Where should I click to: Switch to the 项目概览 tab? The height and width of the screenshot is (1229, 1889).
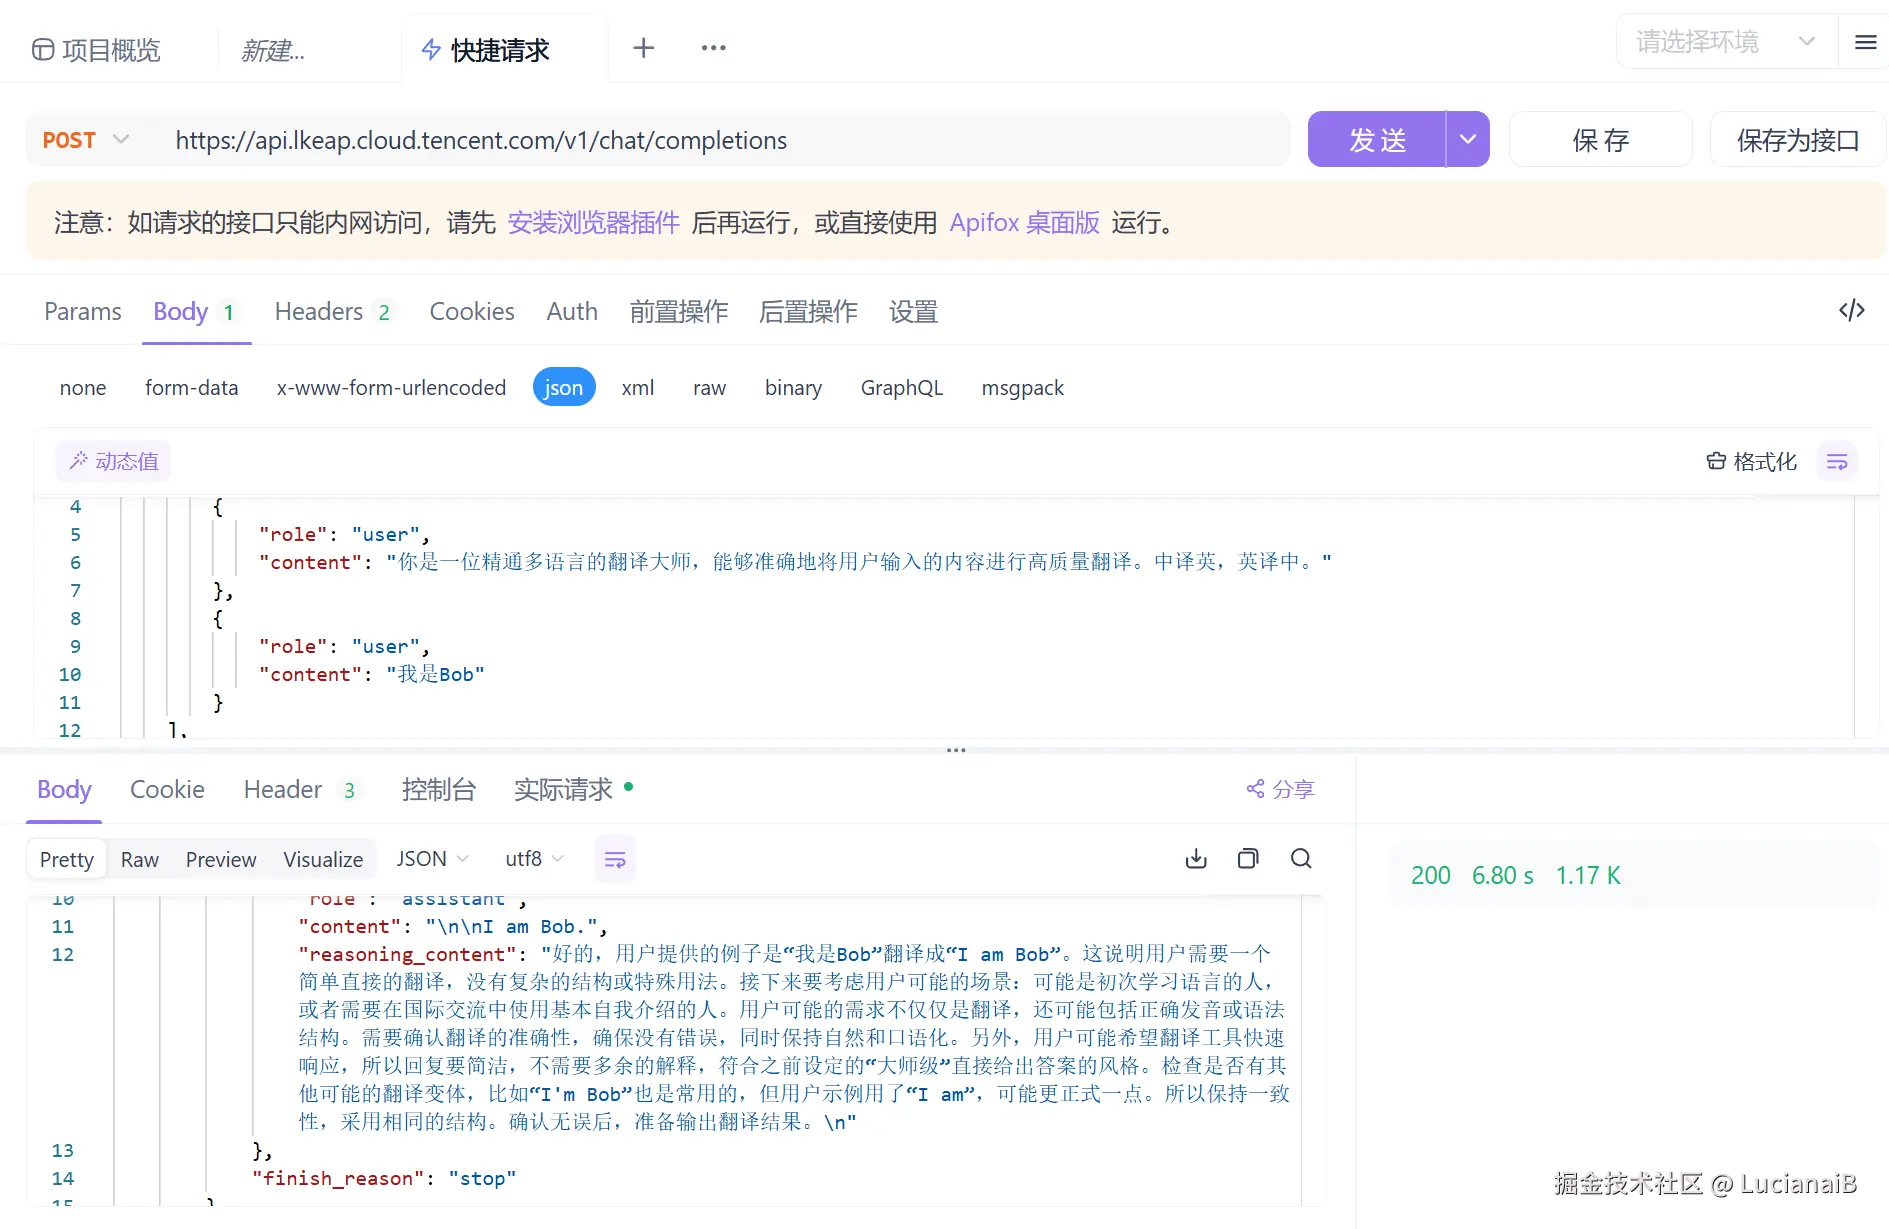click(x=97, y=50)
